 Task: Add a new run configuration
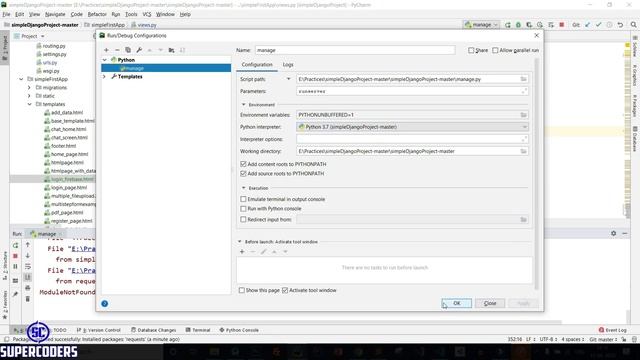pos(106,50)
